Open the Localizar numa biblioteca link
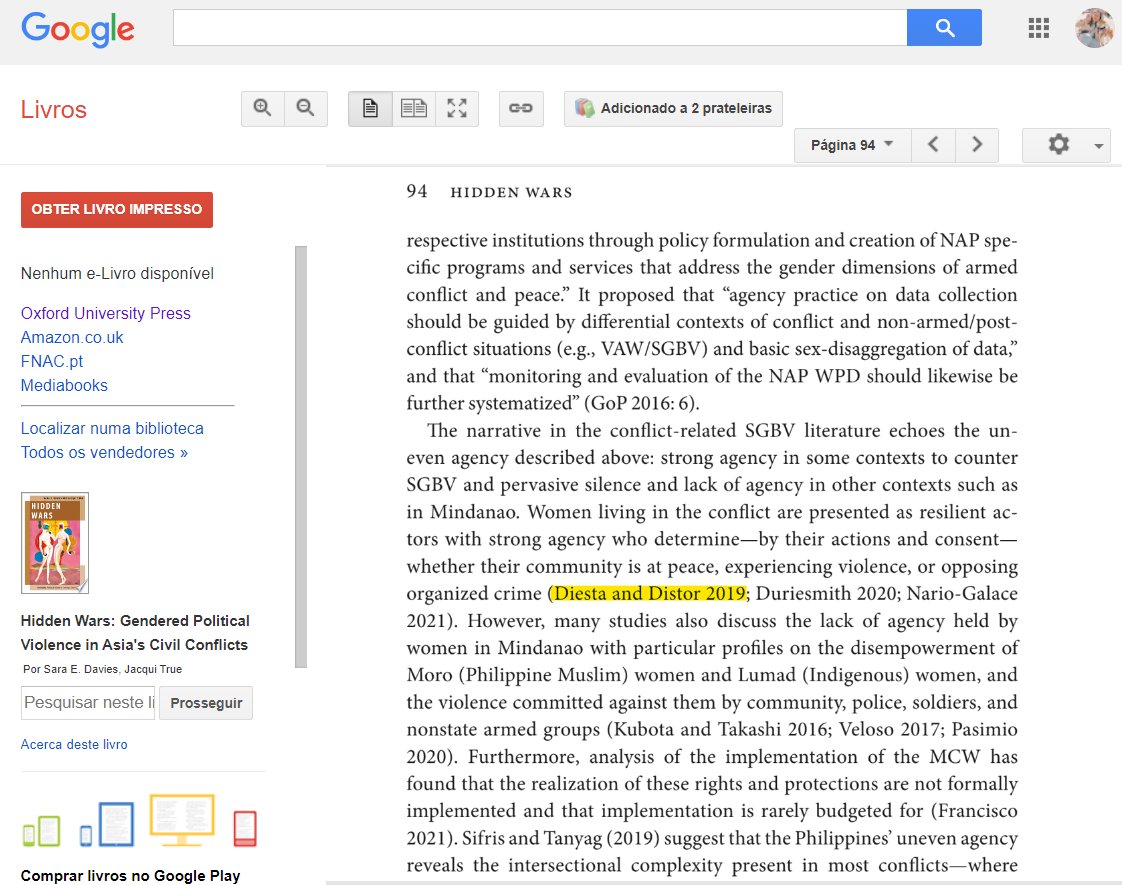The width and height of the screenshot is (1122, 885). [x=112, y=429]
